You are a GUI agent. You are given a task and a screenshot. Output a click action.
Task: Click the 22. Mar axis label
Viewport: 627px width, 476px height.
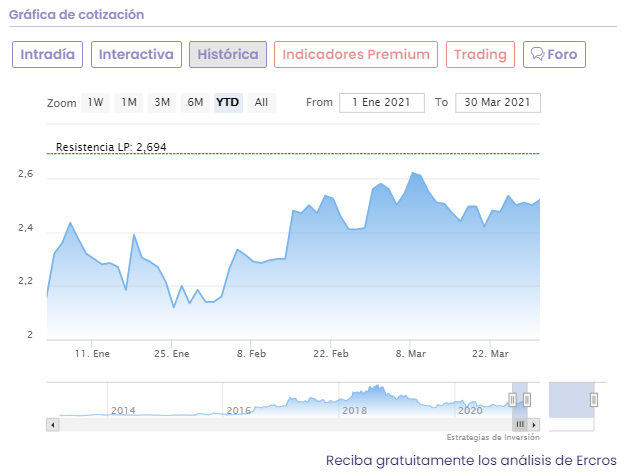pos(490,354)
